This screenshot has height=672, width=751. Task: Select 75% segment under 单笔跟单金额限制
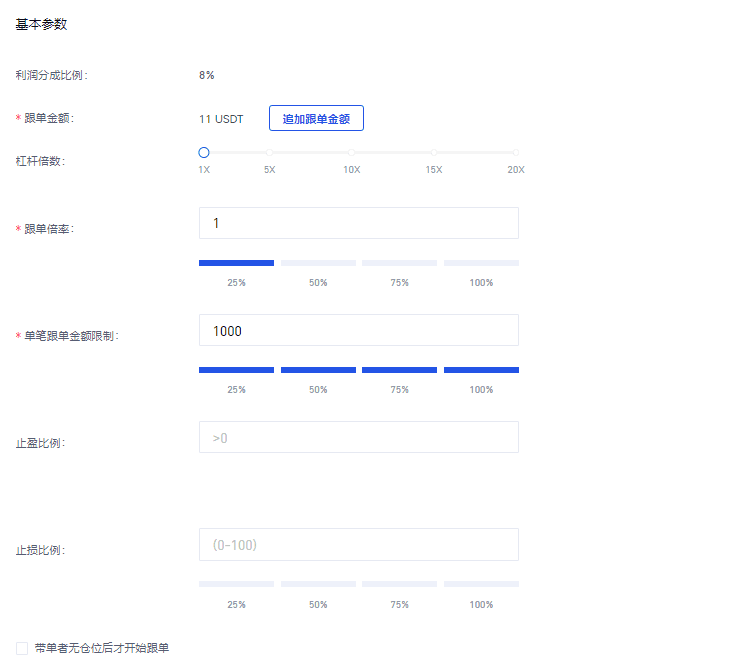(x=399, y=370)
